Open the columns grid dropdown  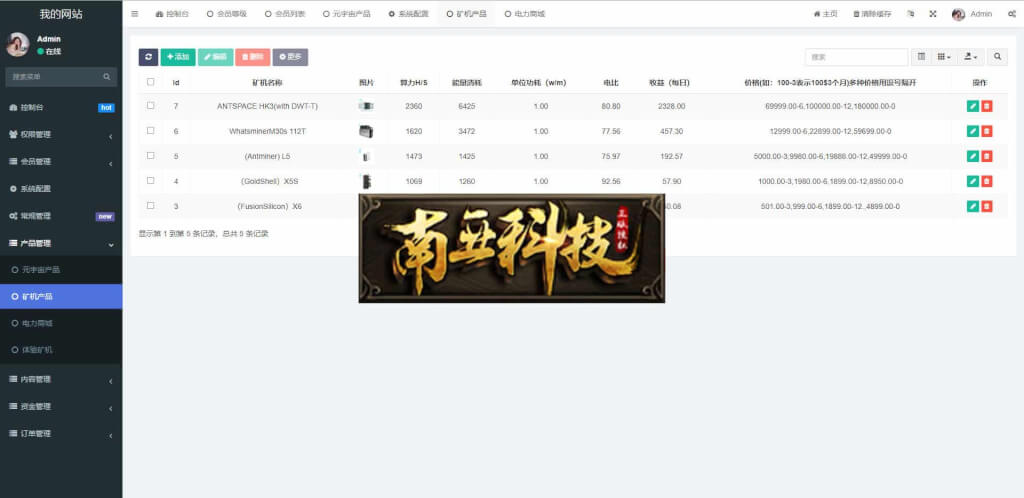click(944, 57)
